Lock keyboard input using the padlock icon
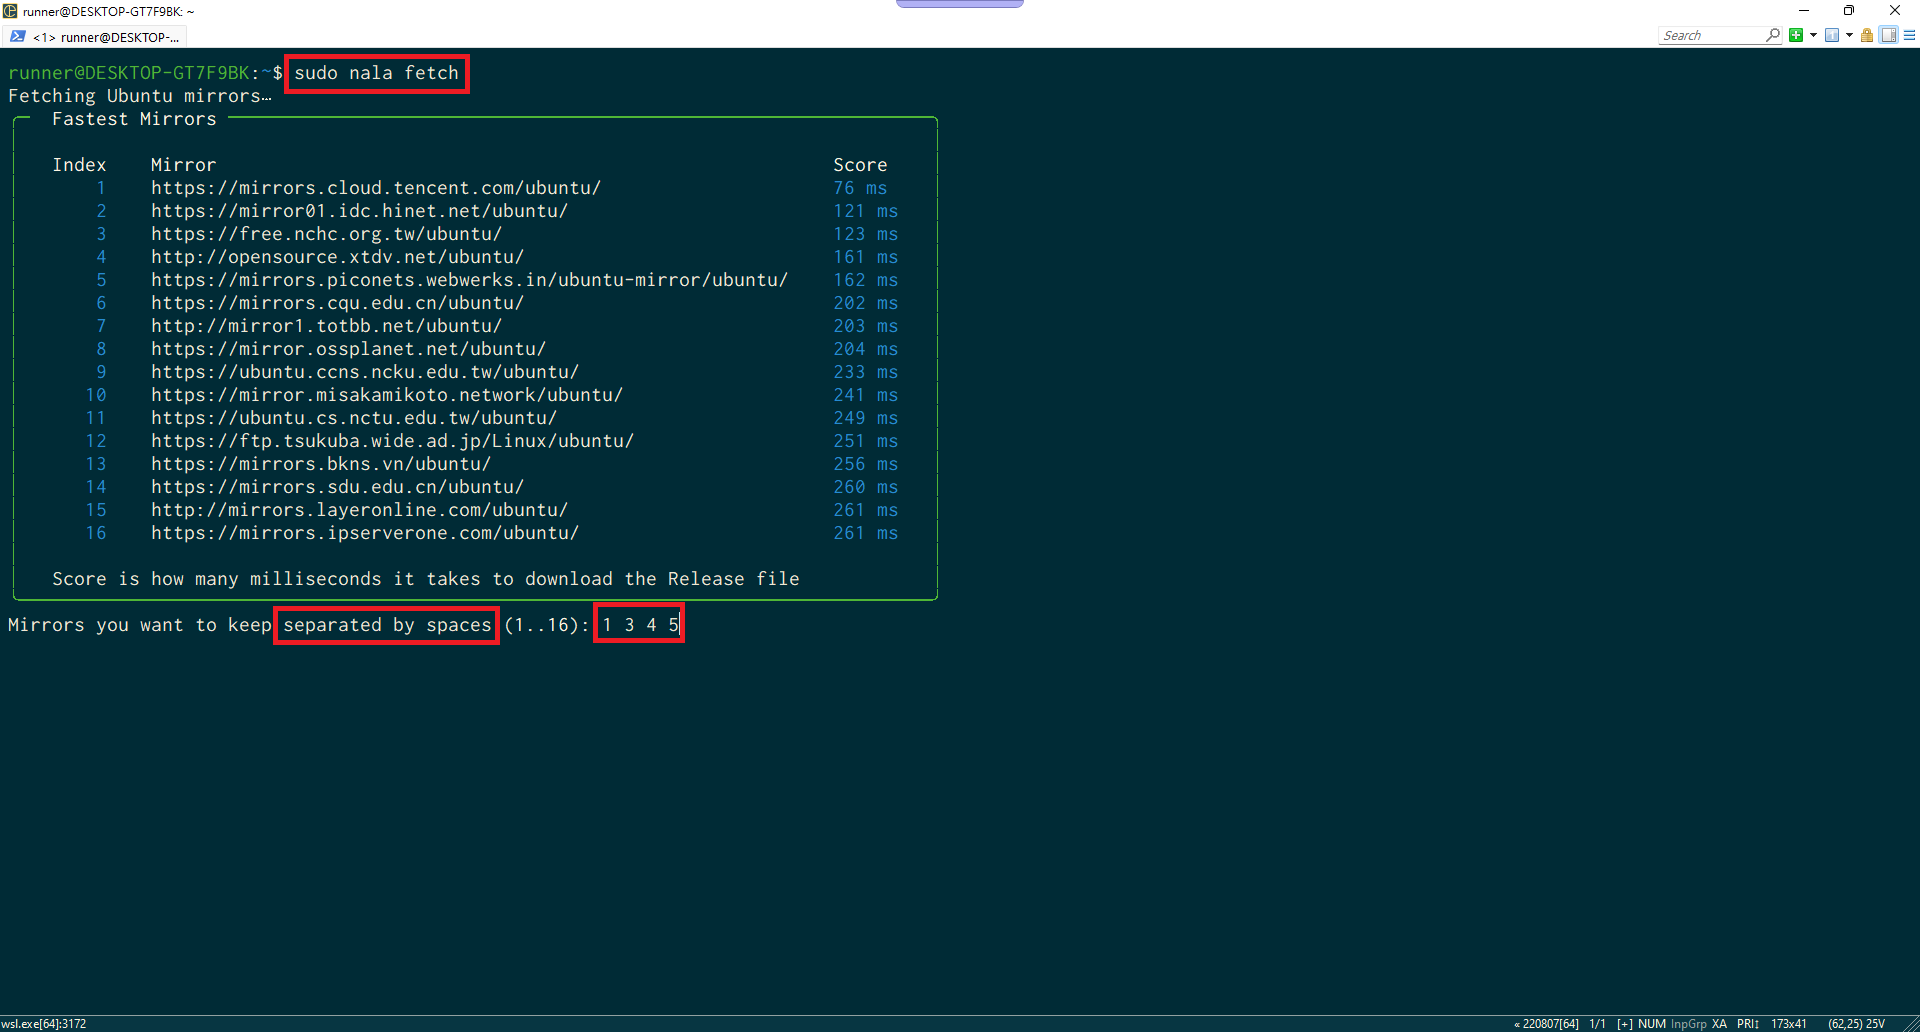The image size is (1920, 1032). coord(1867,35)
